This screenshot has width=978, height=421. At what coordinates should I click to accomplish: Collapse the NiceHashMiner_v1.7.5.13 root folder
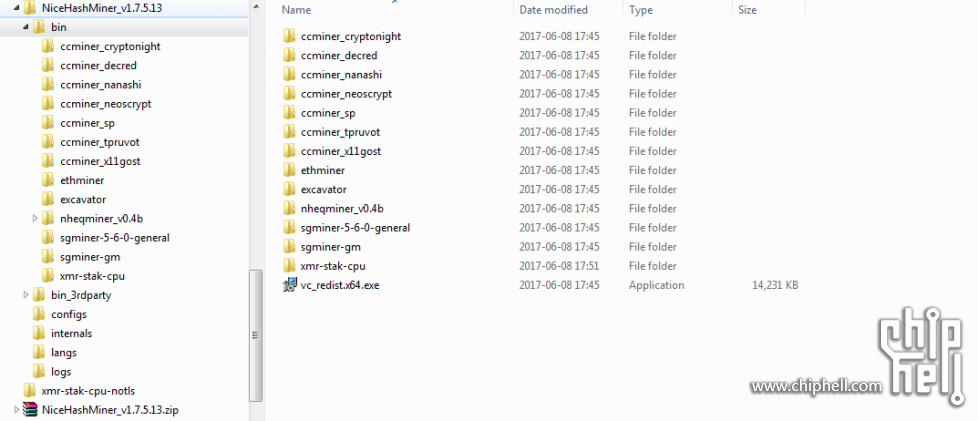pyautogui.click(x=16, y=9)
